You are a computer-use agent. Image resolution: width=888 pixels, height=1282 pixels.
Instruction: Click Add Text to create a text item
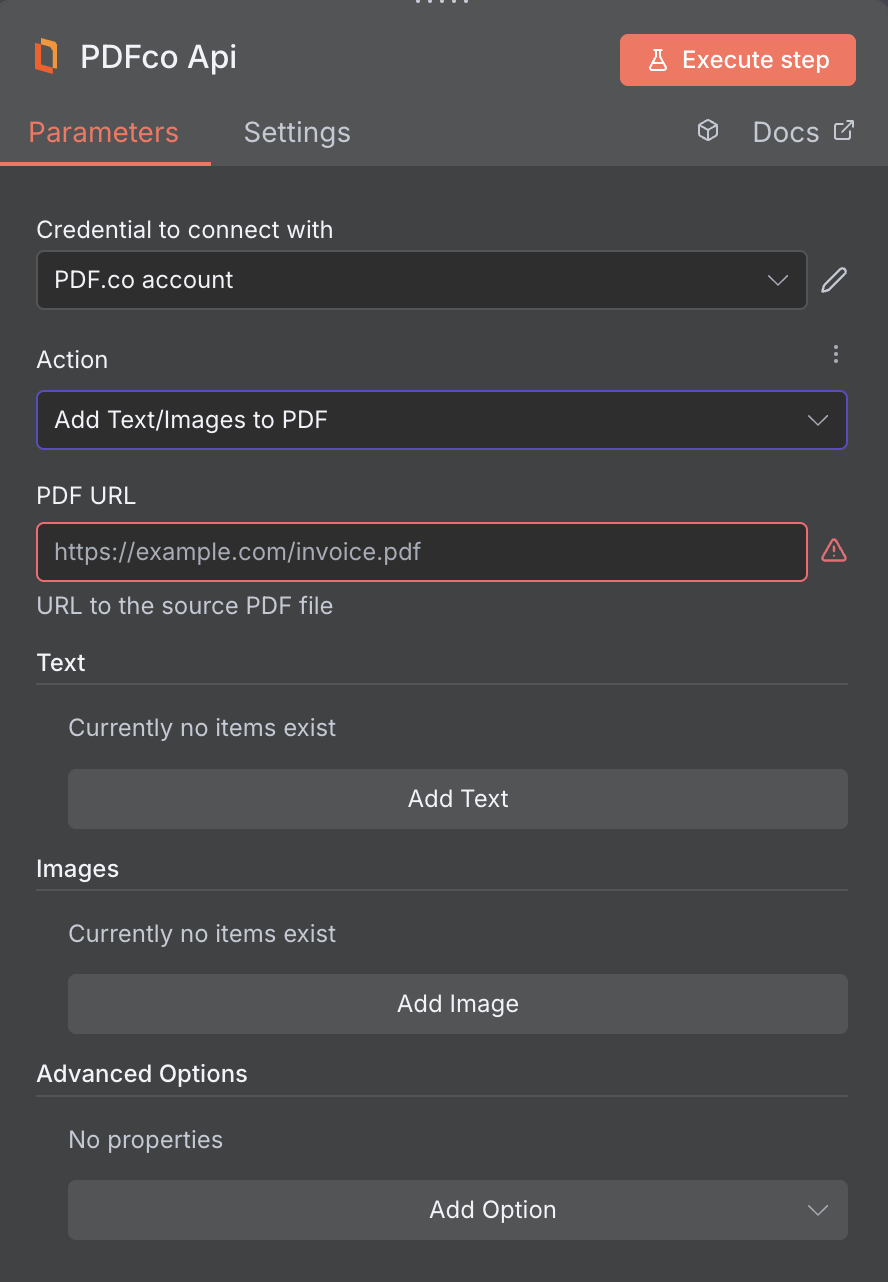tap(458, 799)
